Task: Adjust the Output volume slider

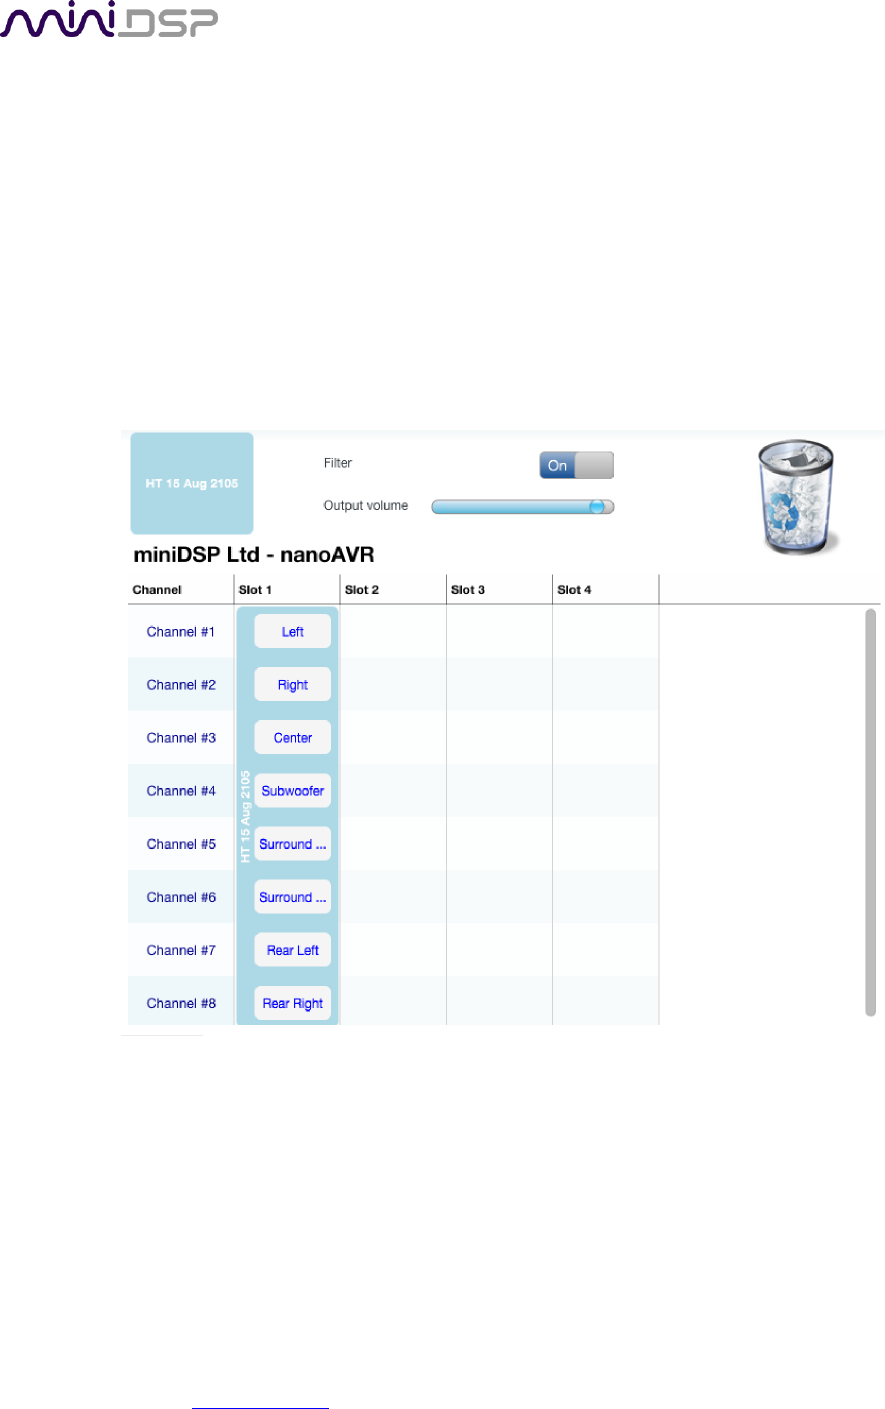Action: [x=522, y=507]
